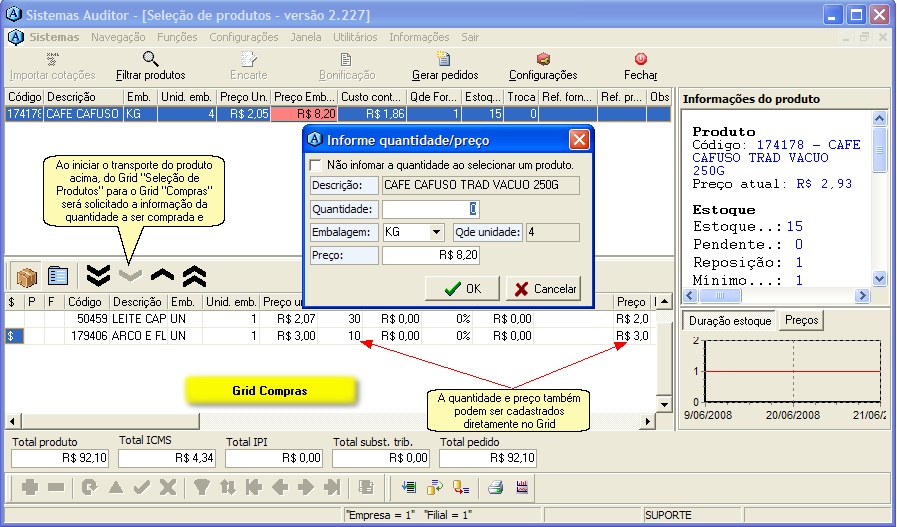
Task: Click the Gerar pedidos toolbar icon
Action: [x=444, y=60]
